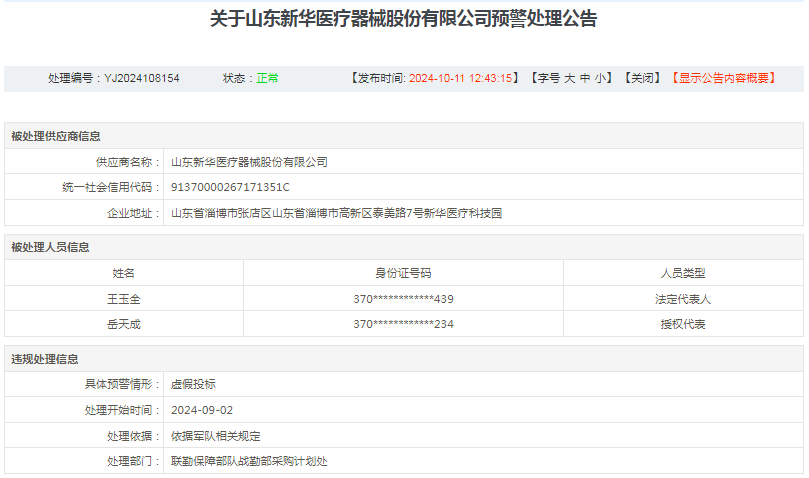809x478 pixels.
Task: Select the announcement title heading
Action: 403,19
